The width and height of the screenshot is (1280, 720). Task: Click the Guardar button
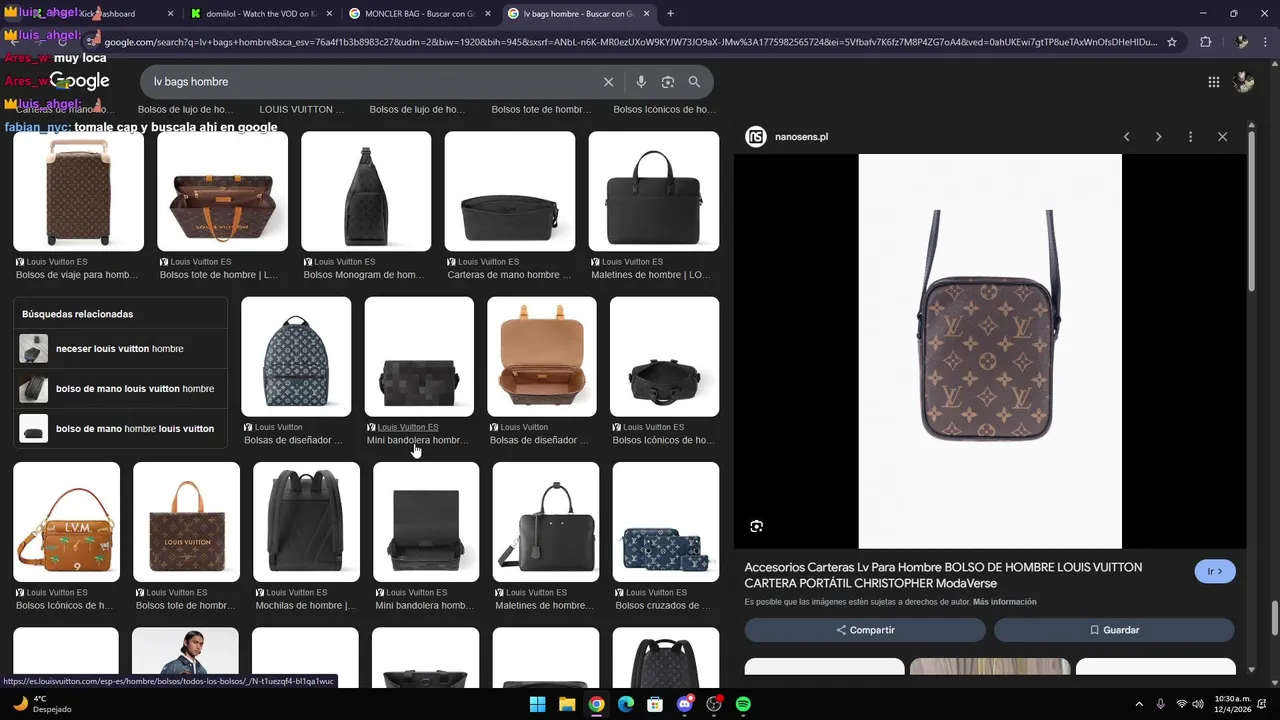point(1114,630)
